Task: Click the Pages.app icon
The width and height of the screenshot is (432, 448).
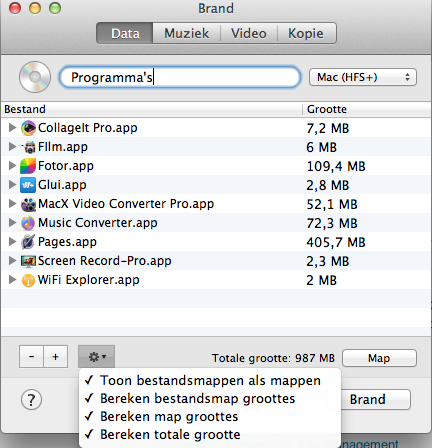Action: click(28, 242)
